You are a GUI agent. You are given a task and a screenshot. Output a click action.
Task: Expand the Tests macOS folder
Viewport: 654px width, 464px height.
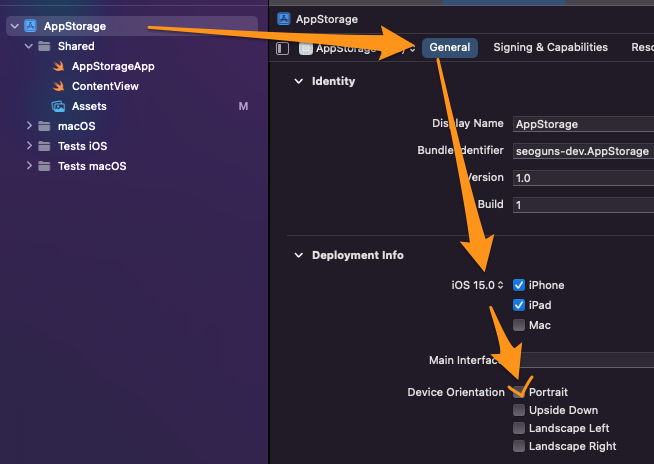point(29,166)
